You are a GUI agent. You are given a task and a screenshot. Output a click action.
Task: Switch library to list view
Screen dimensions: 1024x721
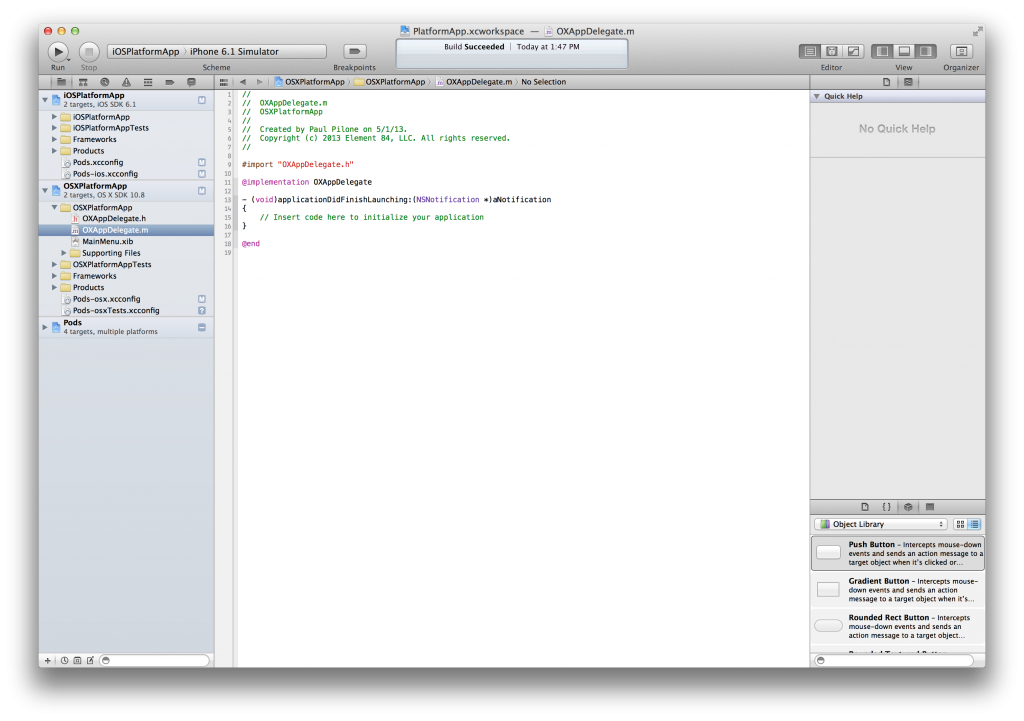tap(974, 524)
